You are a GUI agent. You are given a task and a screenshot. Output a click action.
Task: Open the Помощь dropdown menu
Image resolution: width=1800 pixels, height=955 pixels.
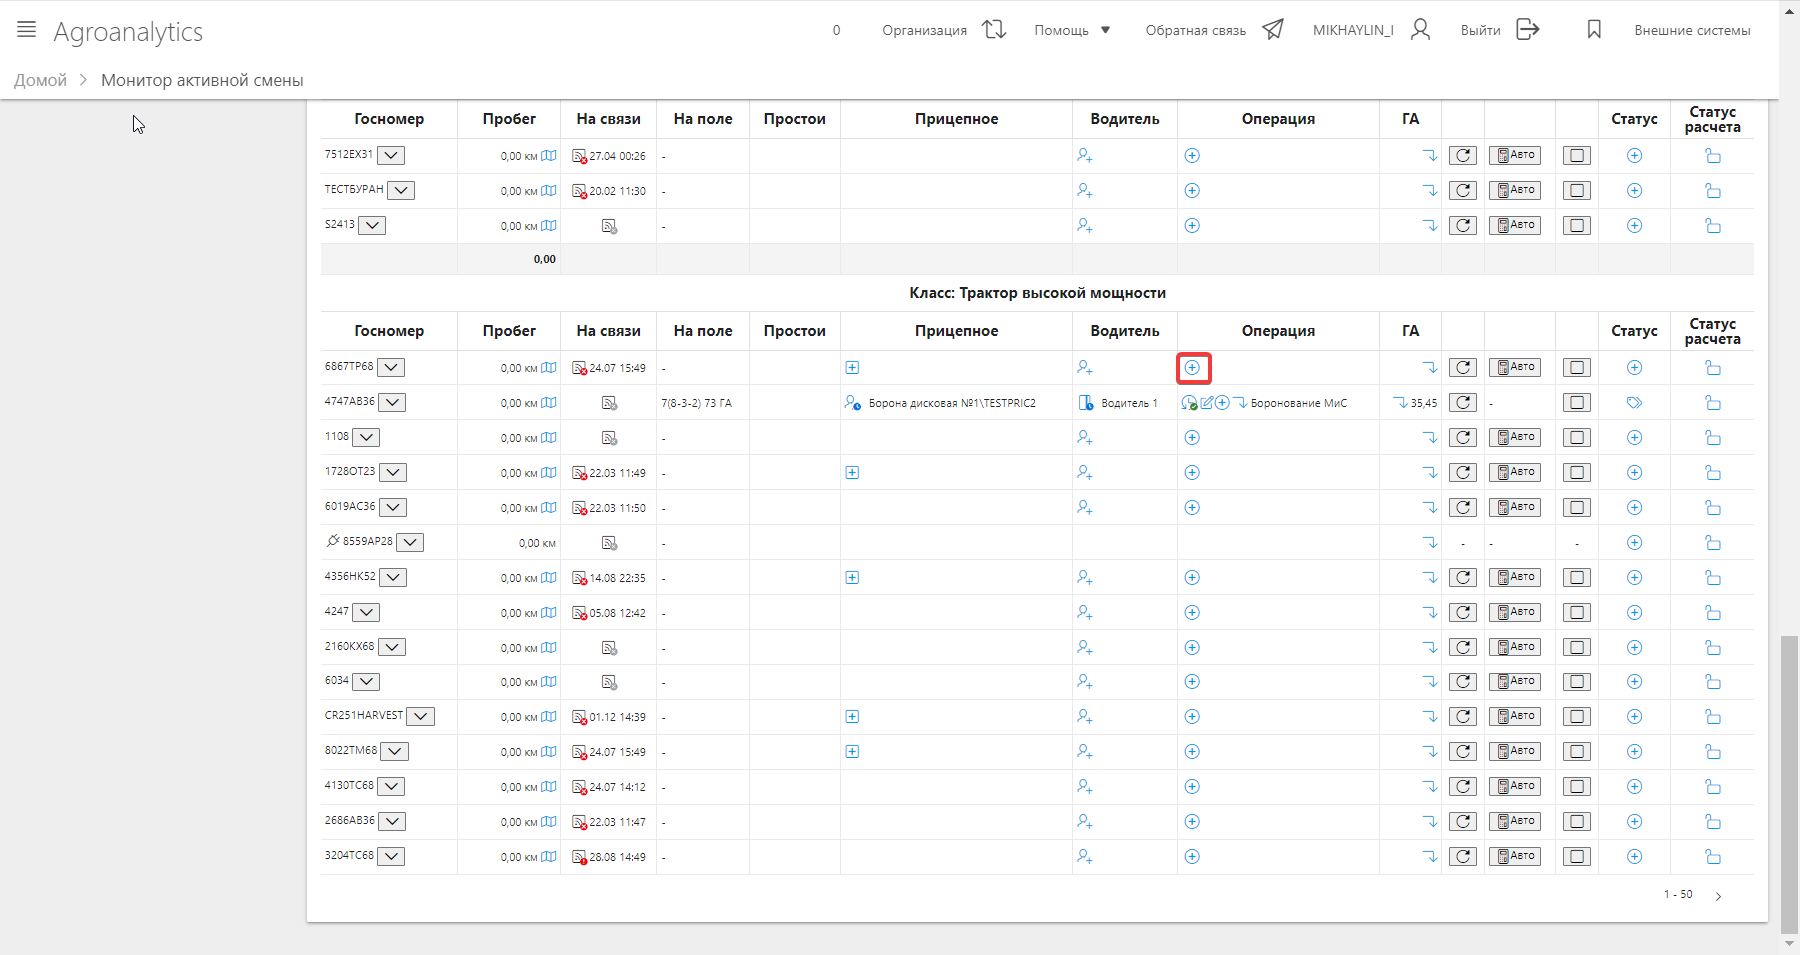1072,30
